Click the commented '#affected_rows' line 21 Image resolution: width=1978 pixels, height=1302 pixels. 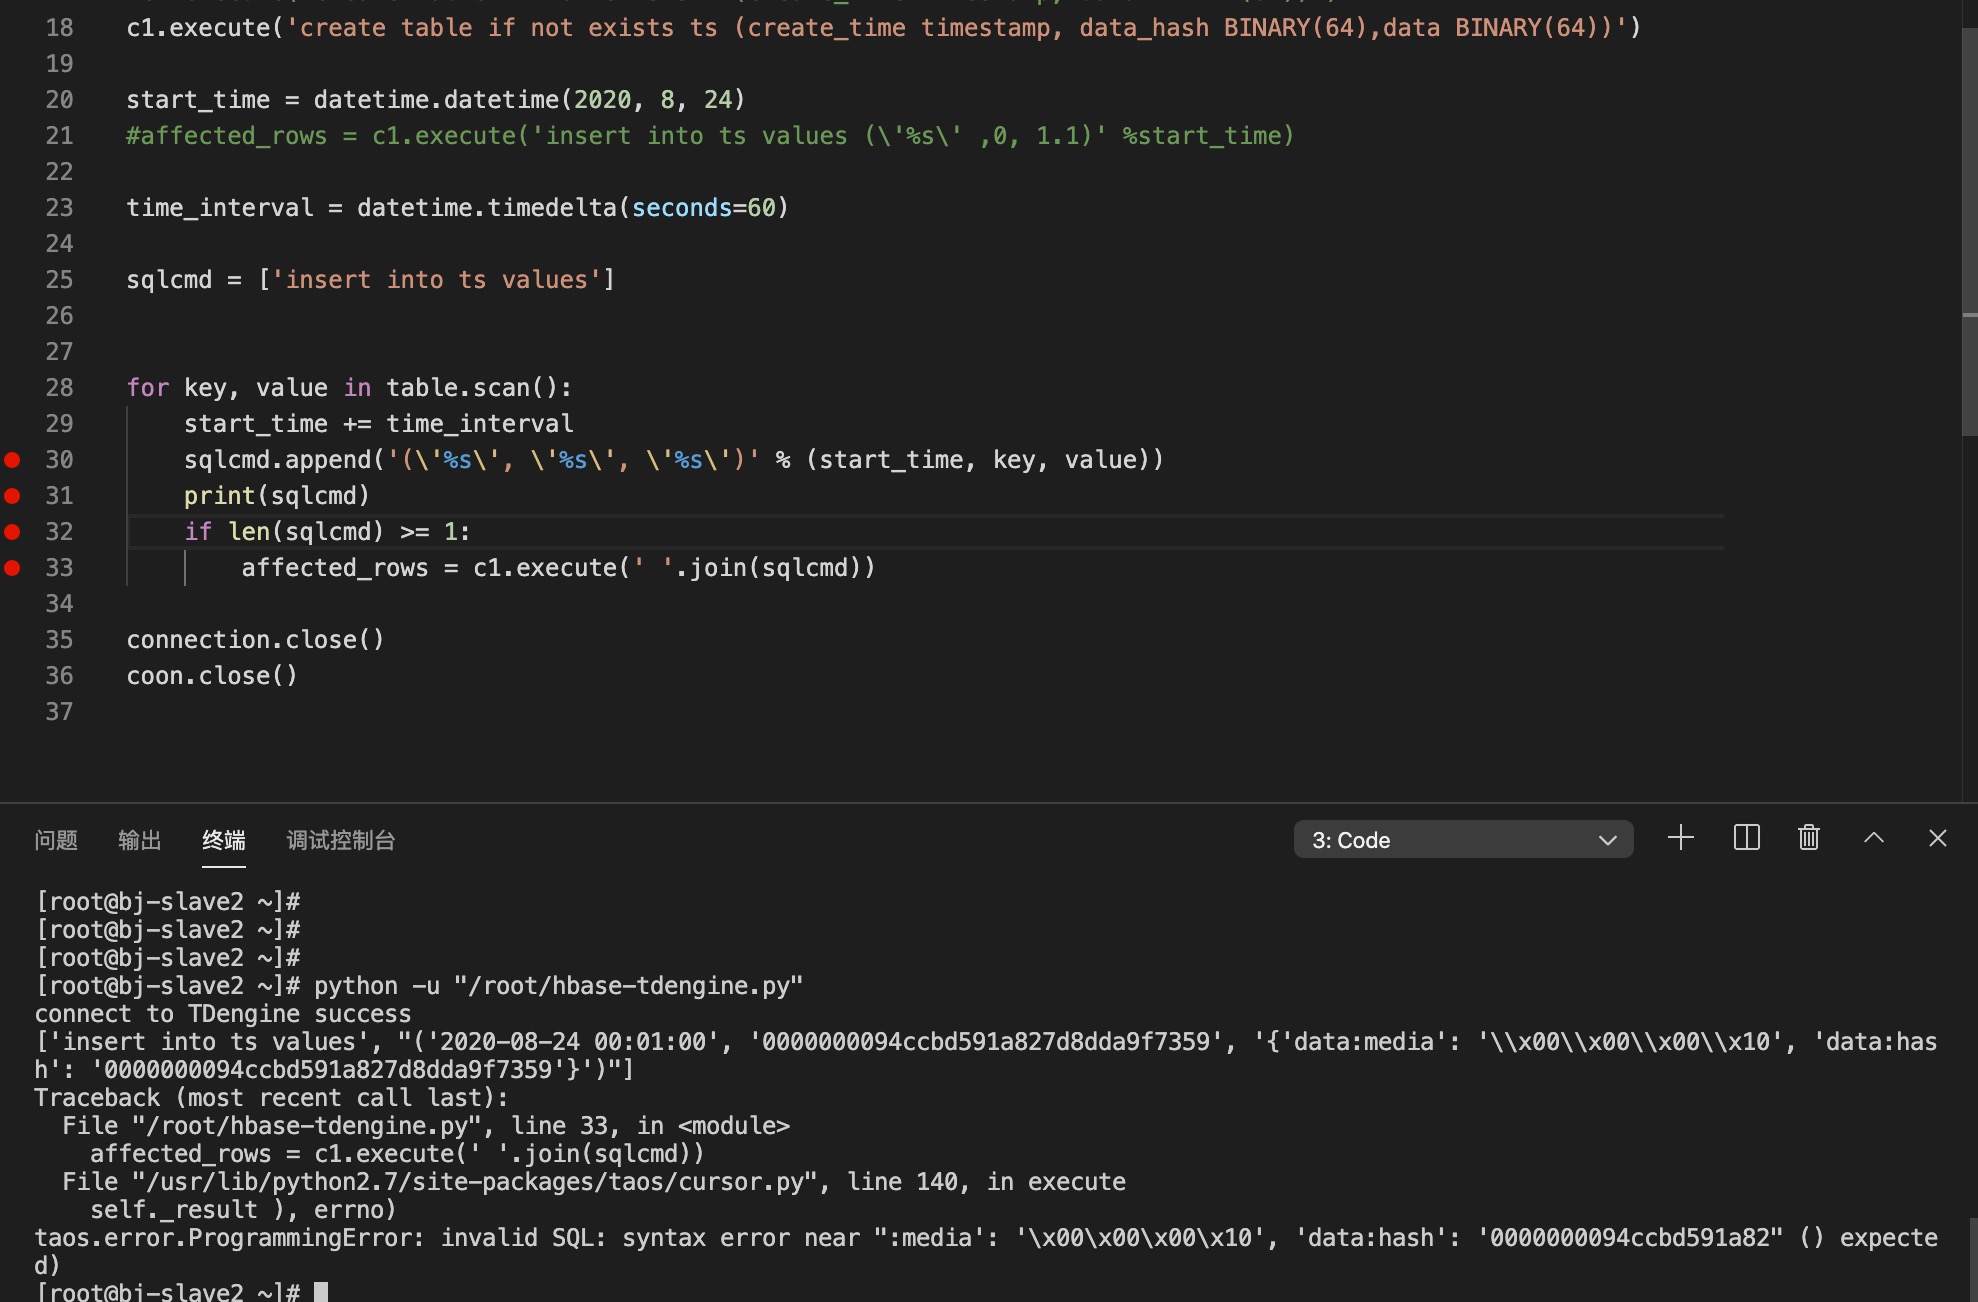pyautogui.click(x=710, y=136)
